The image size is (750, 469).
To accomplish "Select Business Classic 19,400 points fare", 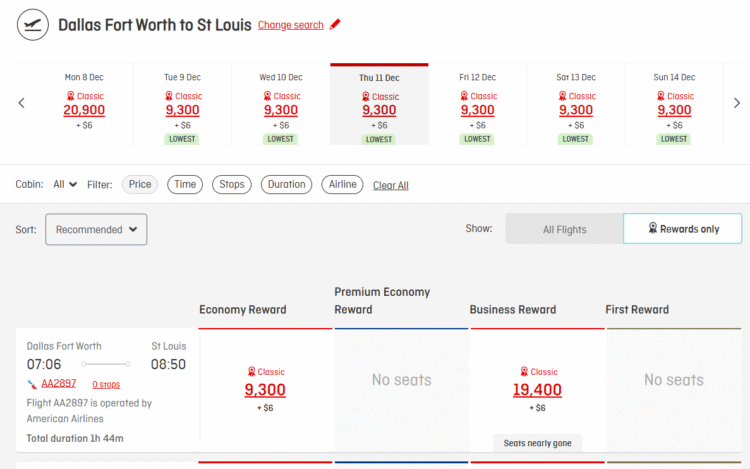I will [x=537, y=390].
